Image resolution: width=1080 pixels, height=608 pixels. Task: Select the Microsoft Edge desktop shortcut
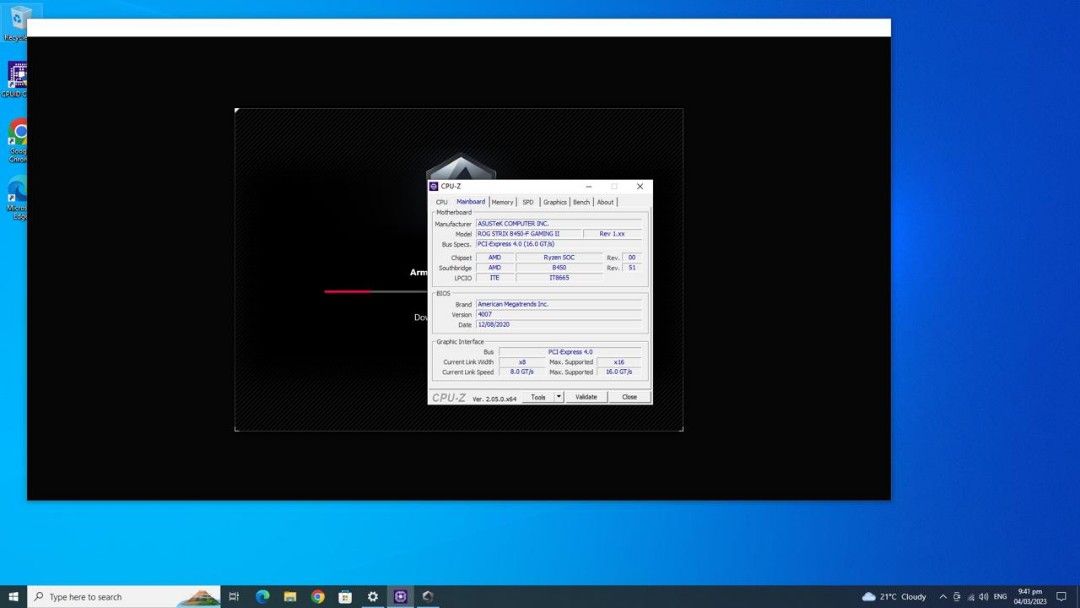tap(18, 198)
